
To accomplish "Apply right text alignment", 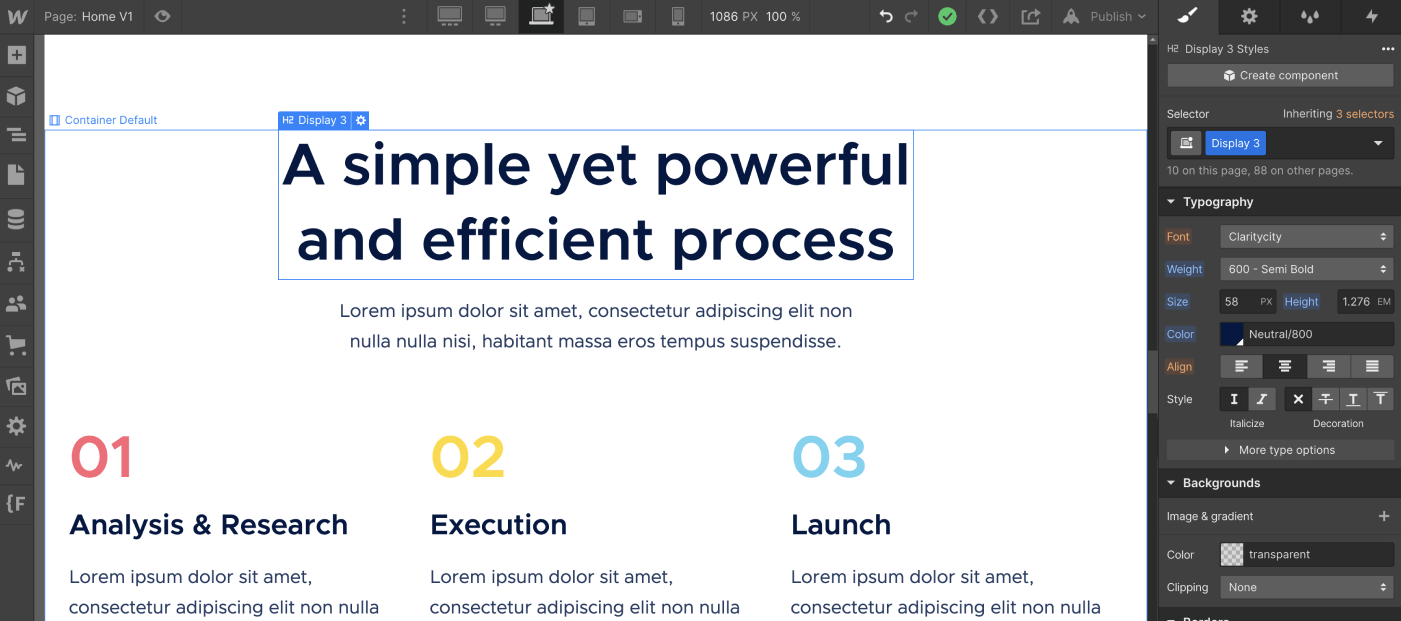I will [x=1328, y=366].
